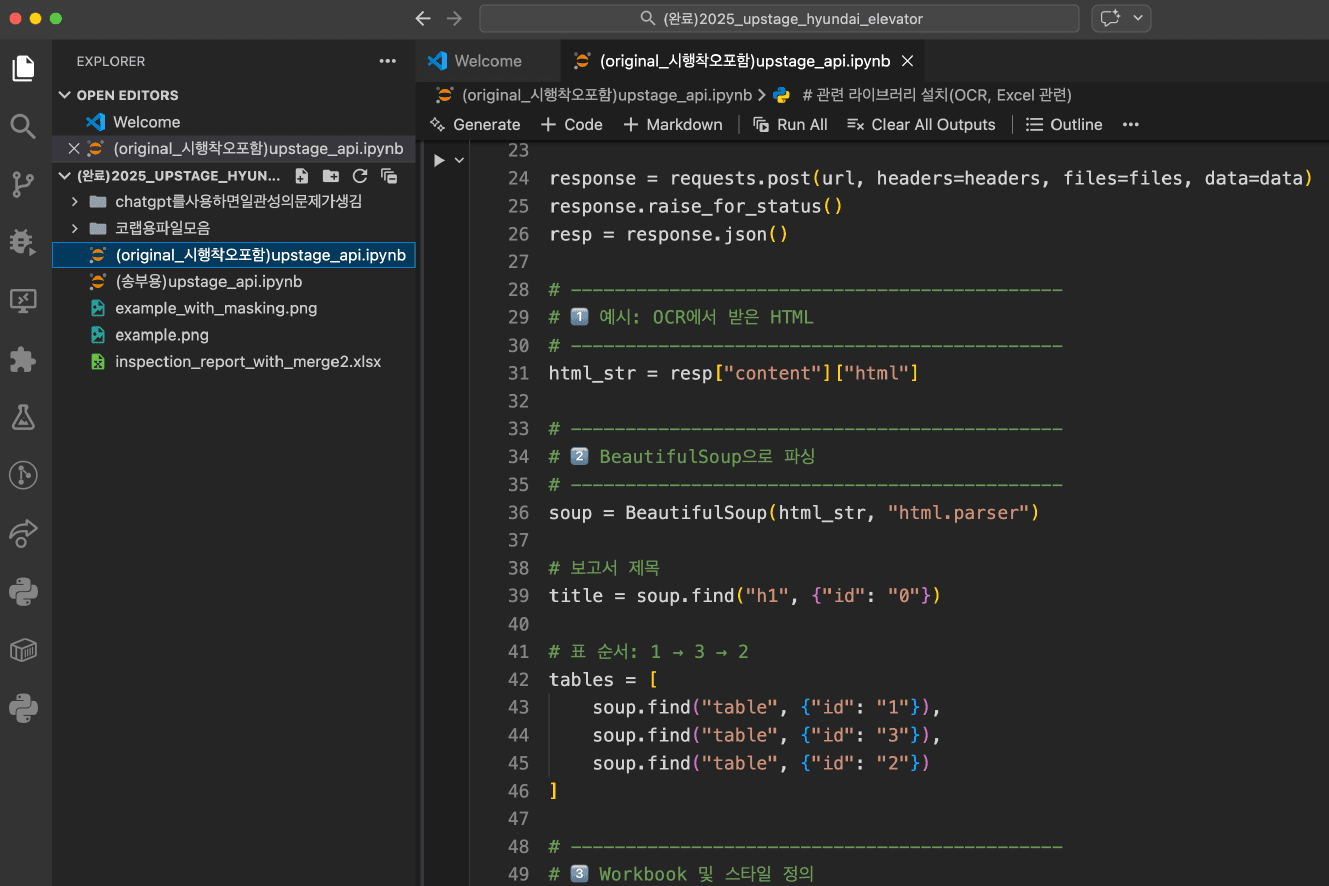Click the command center search field
The width and height of the screenshot is (1329, 886).
click(x=779, y=19)
